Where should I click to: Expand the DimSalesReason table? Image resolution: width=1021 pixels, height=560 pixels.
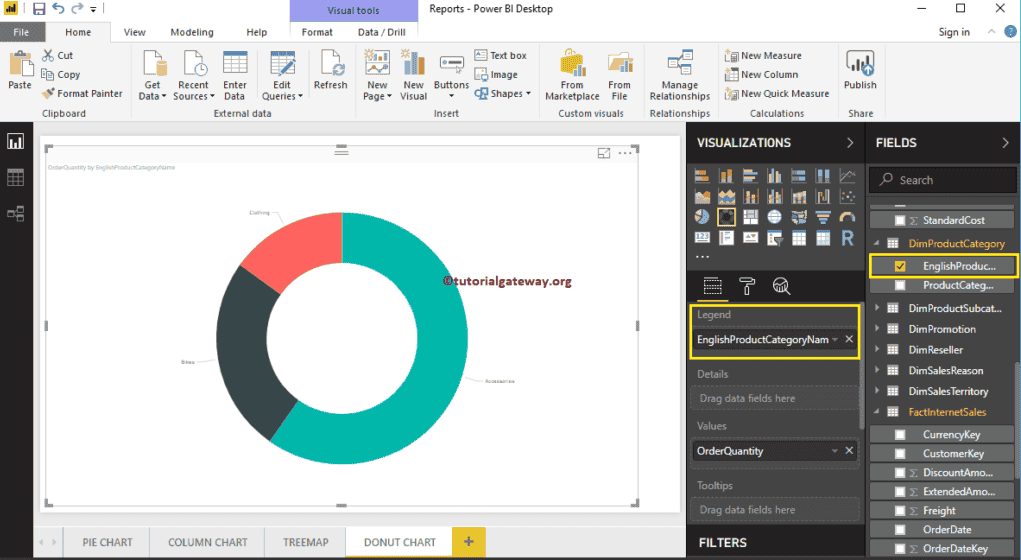[877, 371]
